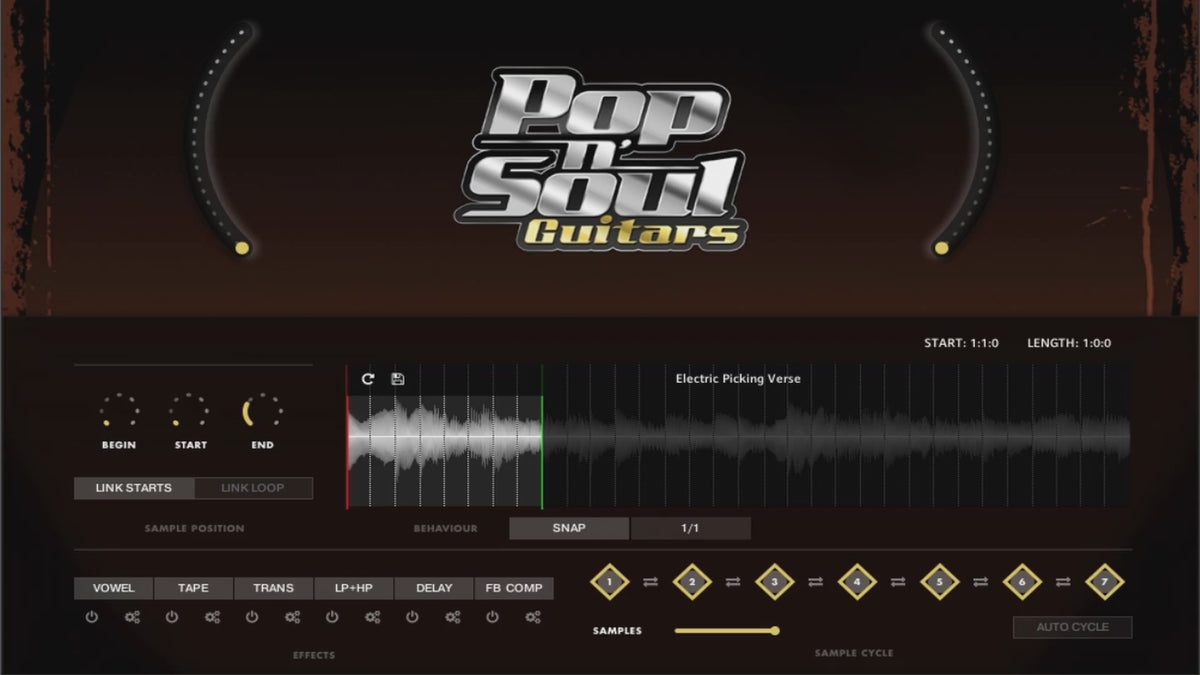Click the LINK STARTS button
The width and height of the screenshot is (1200, 675).
tap(134, 488)
